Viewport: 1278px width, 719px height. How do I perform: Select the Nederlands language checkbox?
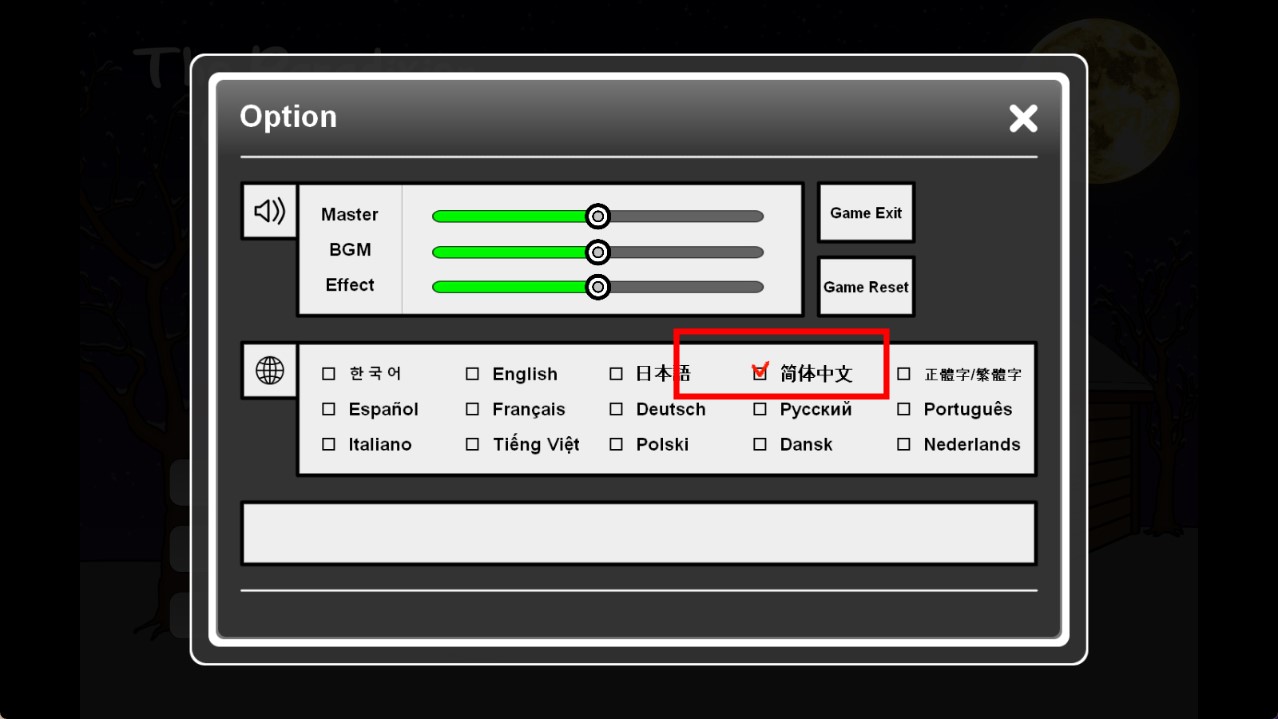click(x=904, y=444)
